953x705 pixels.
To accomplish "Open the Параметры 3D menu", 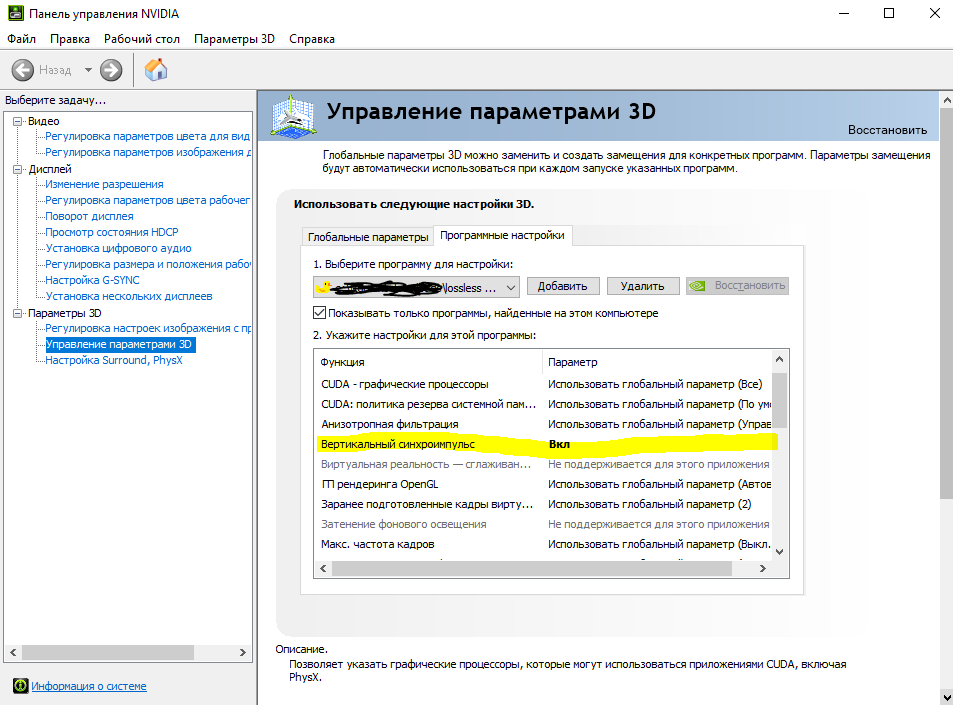I will (235, 39).
